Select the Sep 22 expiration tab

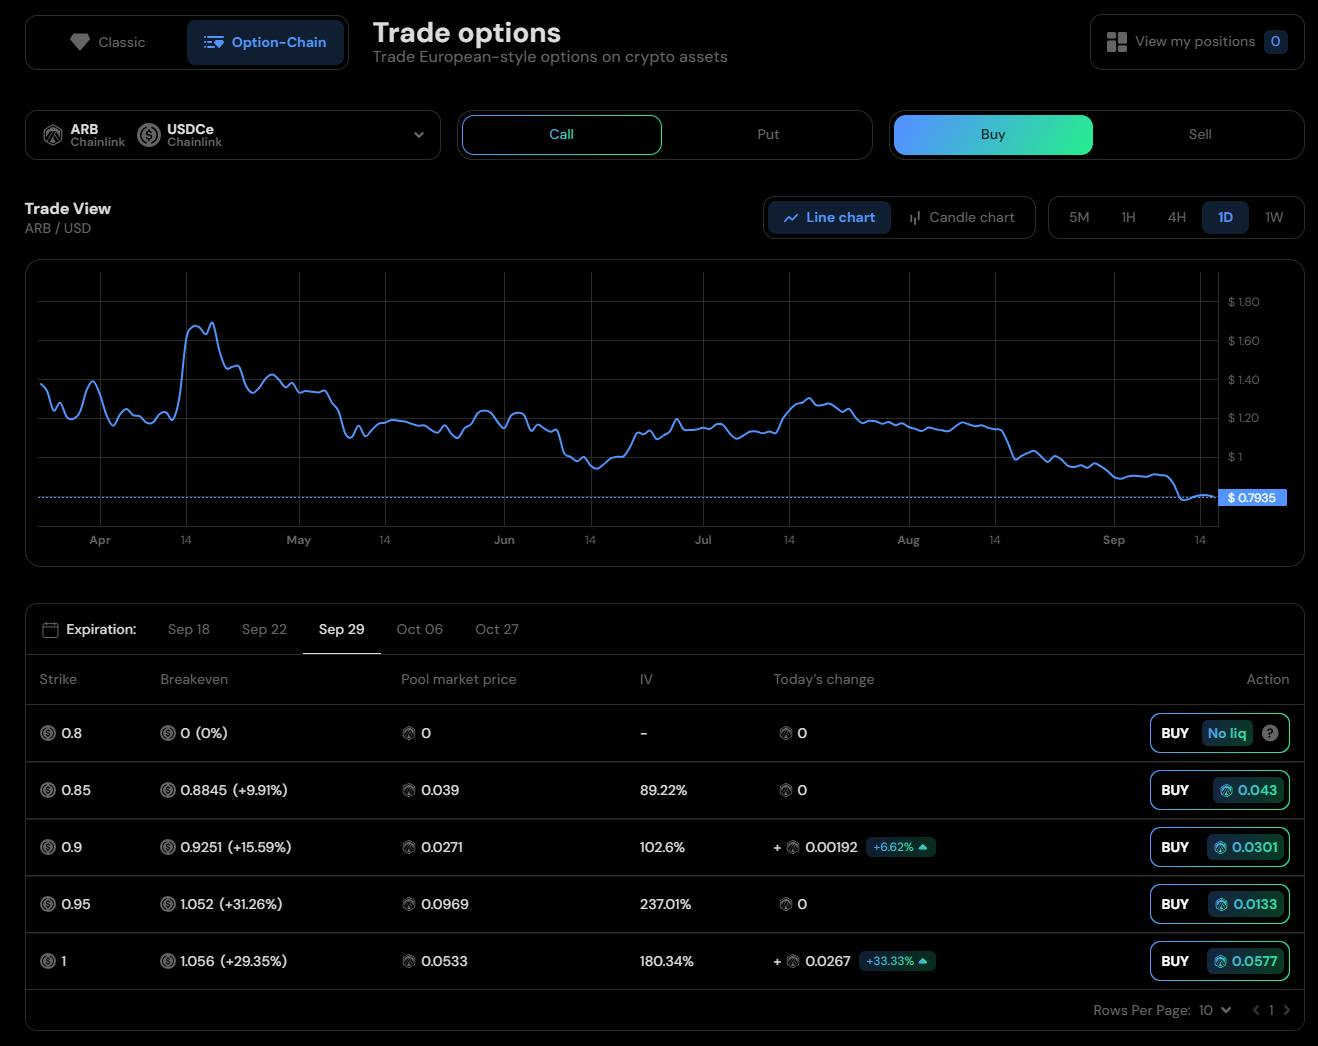point(264,629)
